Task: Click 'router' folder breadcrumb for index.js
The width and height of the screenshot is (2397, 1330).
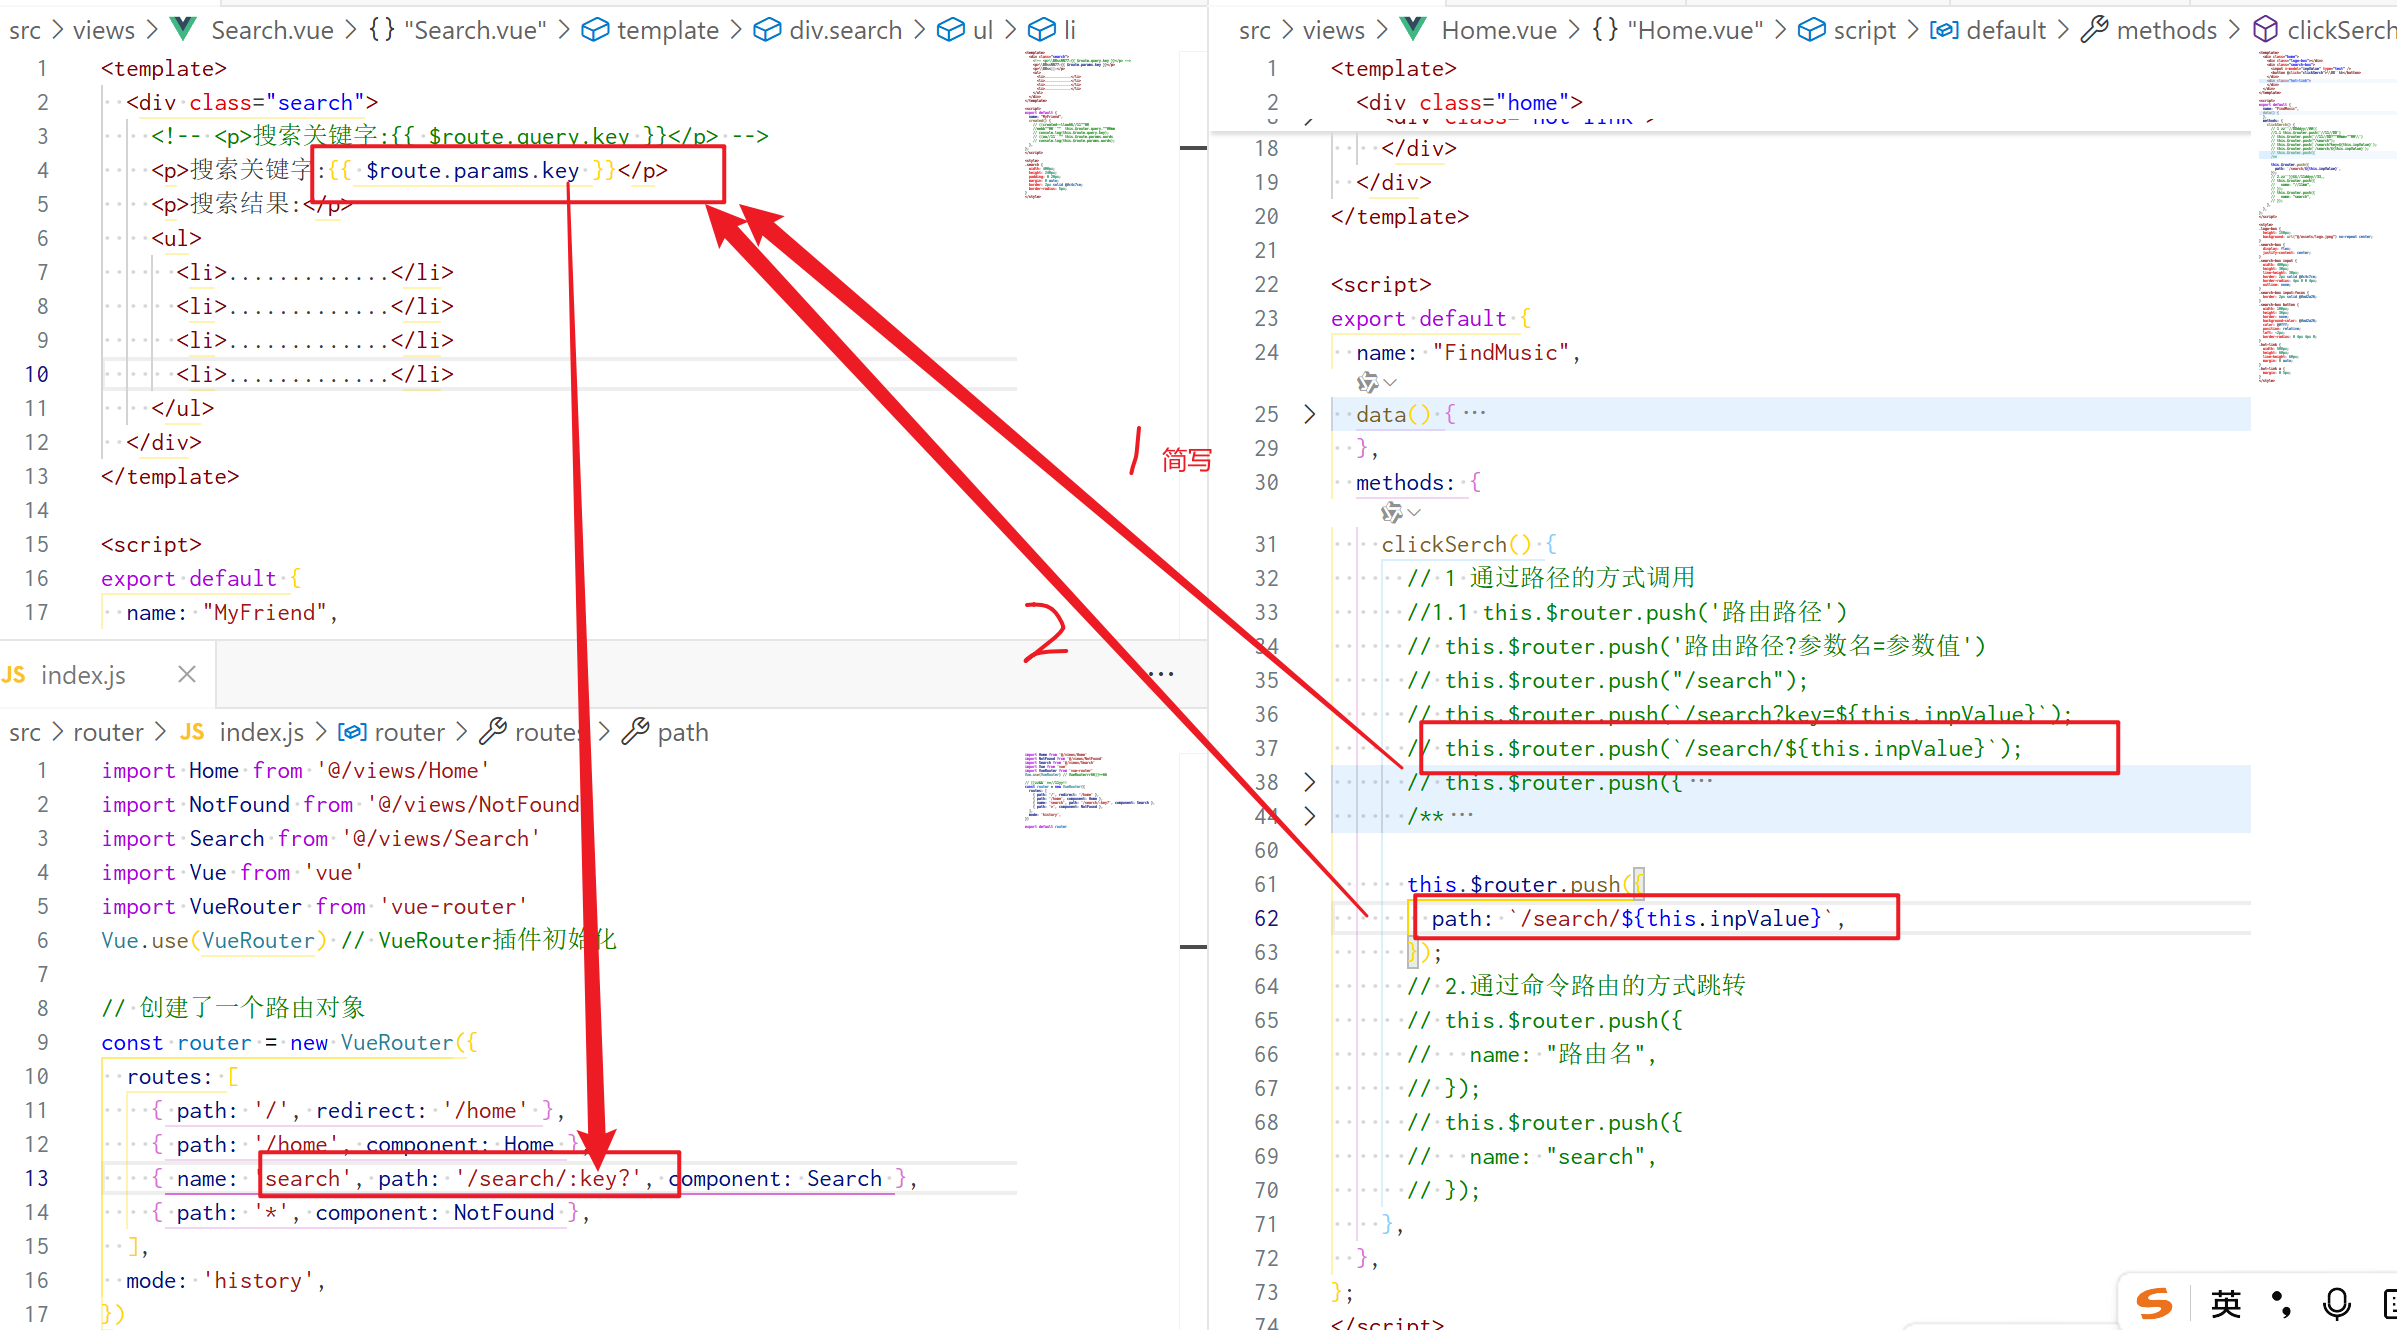Action: (108, 732)
